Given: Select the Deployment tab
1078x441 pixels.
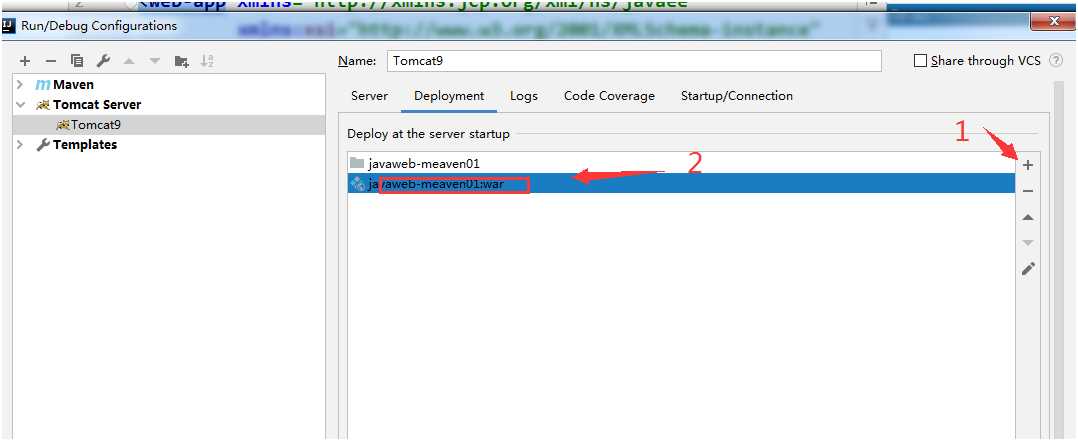Looking at the screenshot, I should [x=449, y=96].
